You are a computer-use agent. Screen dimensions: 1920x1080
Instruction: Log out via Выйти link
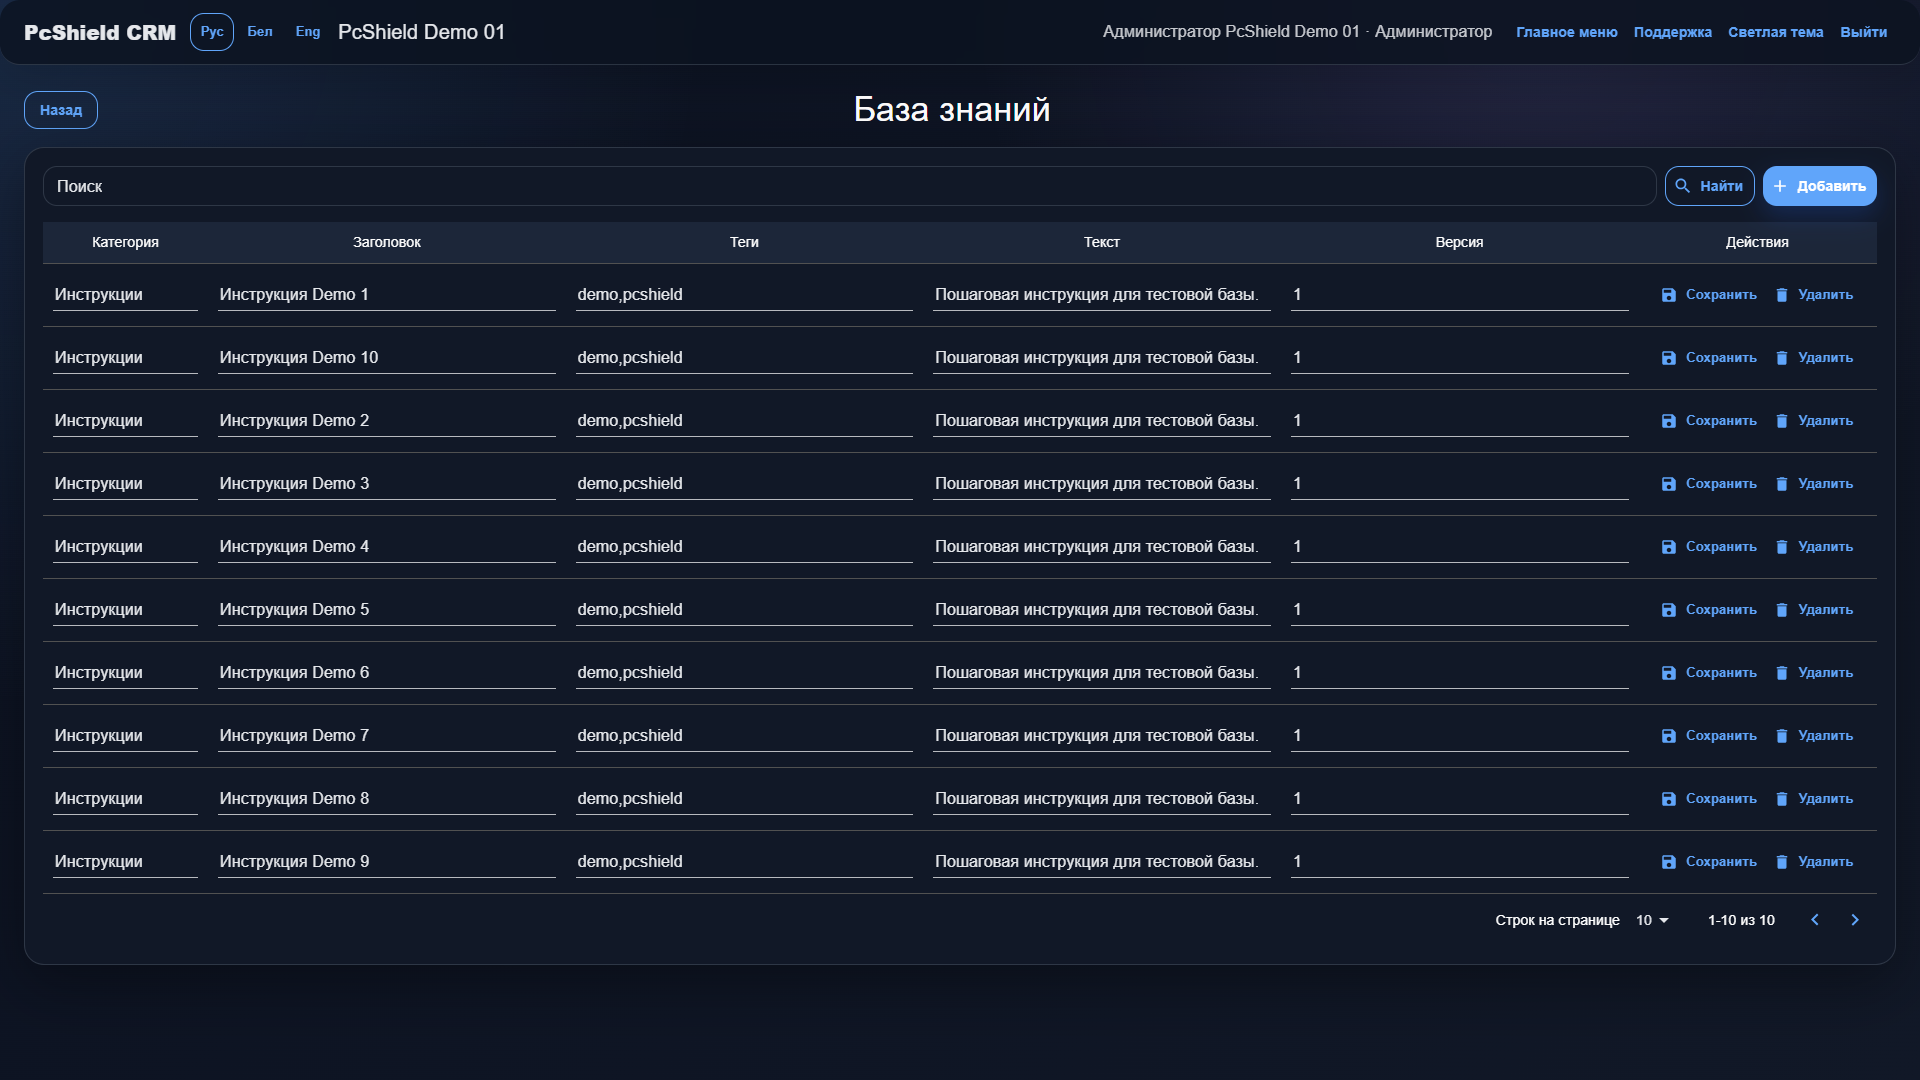pyautogui.click(x=1864, y=32)
